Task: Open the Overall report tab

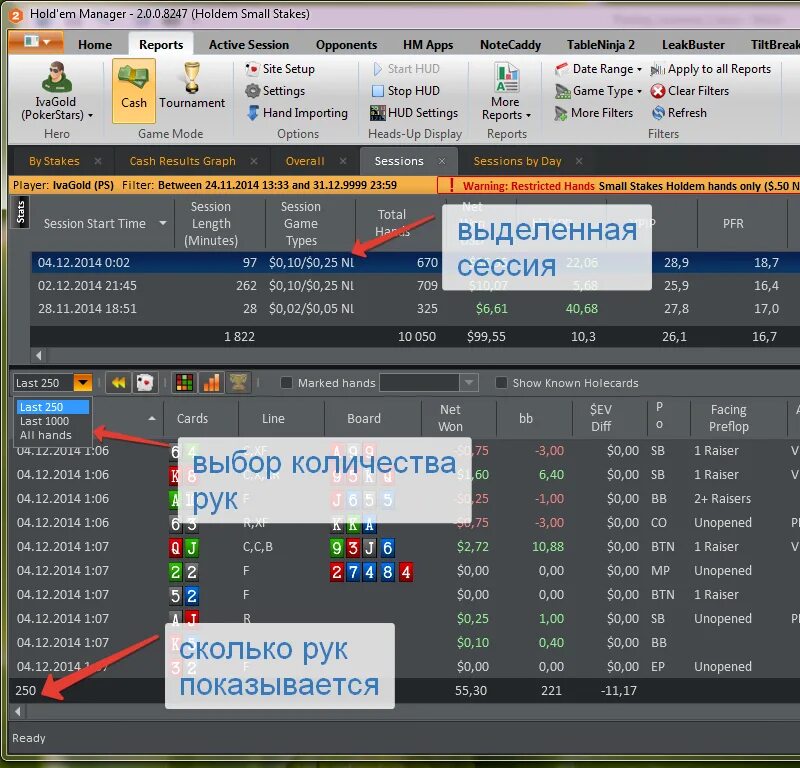Action: pos(305,161)
